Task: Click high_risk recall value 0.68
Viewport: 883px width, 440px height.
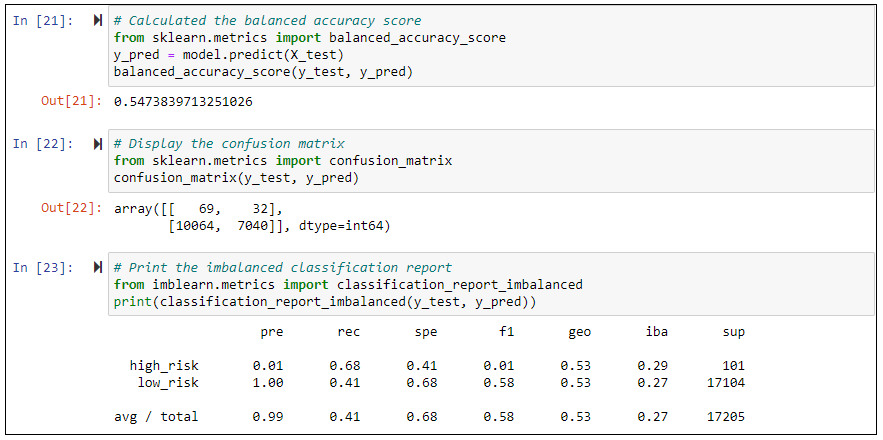Action: (x=345, y=366)
